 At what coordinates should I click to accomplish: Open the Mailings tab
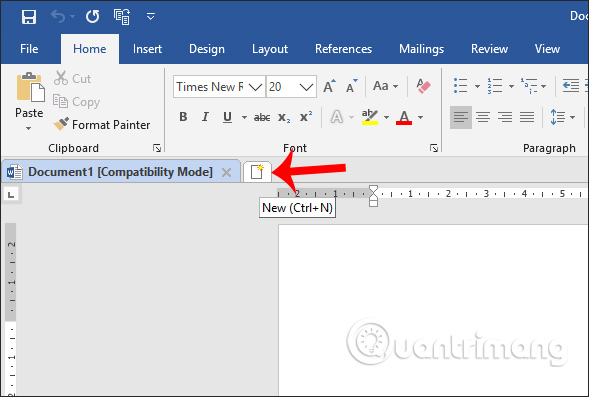click(x=421, y=49)
